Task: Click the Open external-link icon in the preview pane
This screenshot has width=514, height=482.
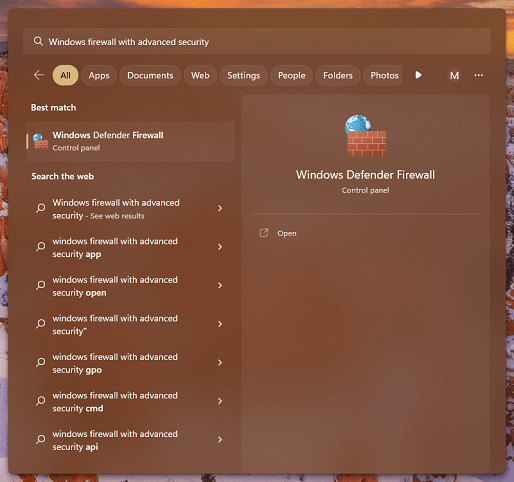Action: [x=264, y=233]
